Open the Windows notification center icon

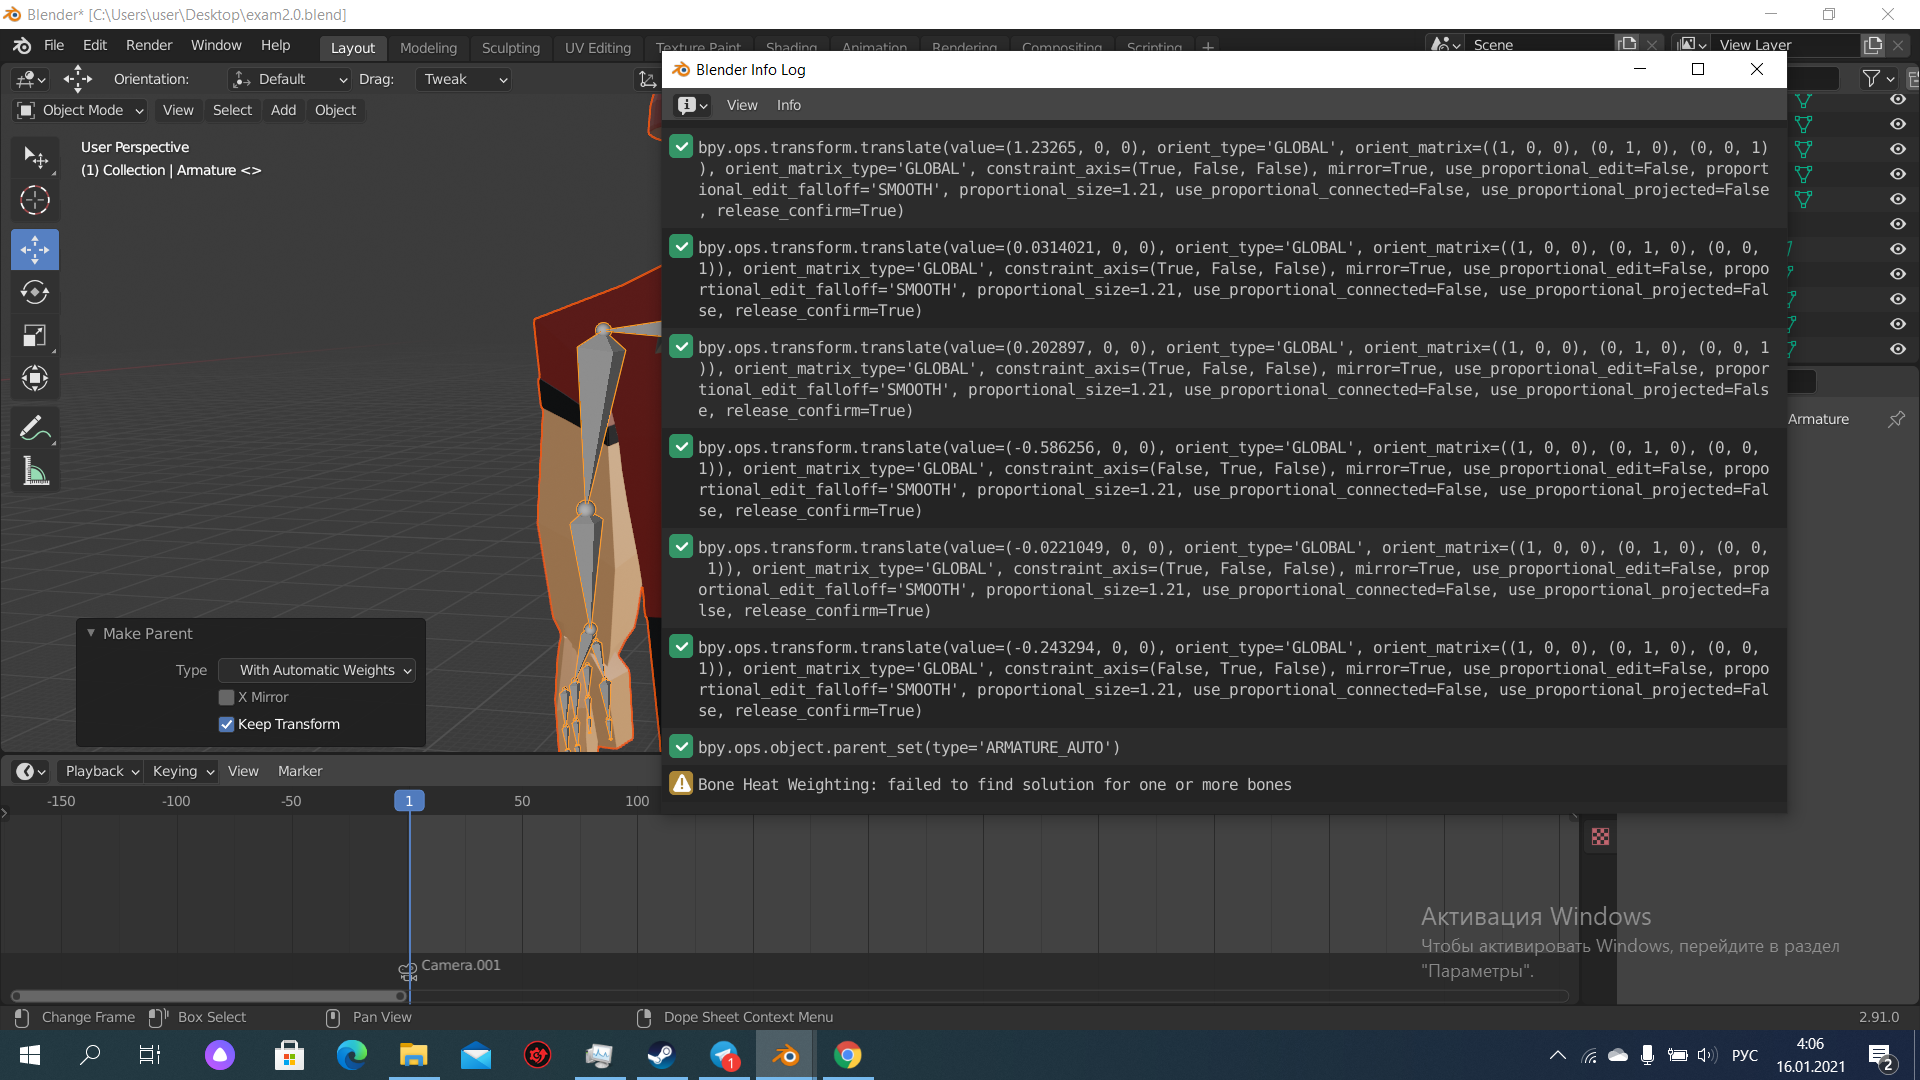[1880, 1055]
